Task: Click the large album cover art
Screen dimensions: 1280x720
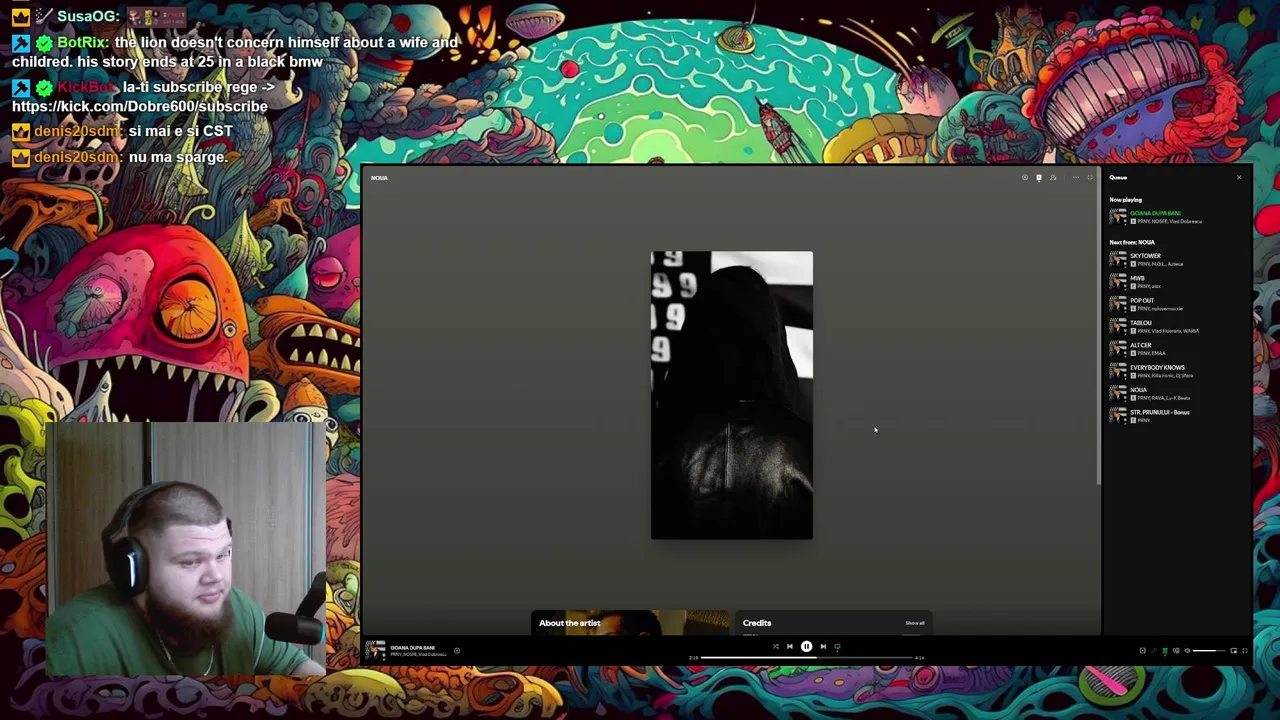Action: [732, 395]
